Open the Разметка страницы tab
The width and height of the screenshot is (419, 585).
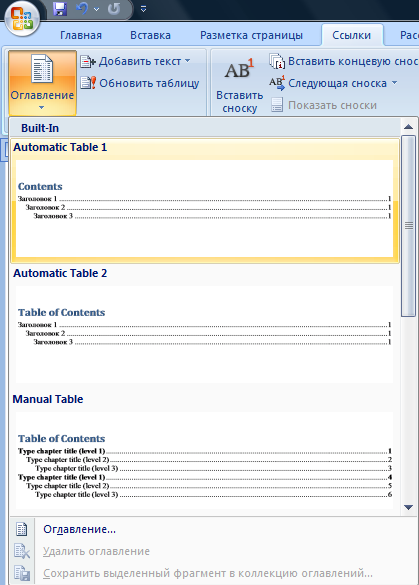coord(251,35)
